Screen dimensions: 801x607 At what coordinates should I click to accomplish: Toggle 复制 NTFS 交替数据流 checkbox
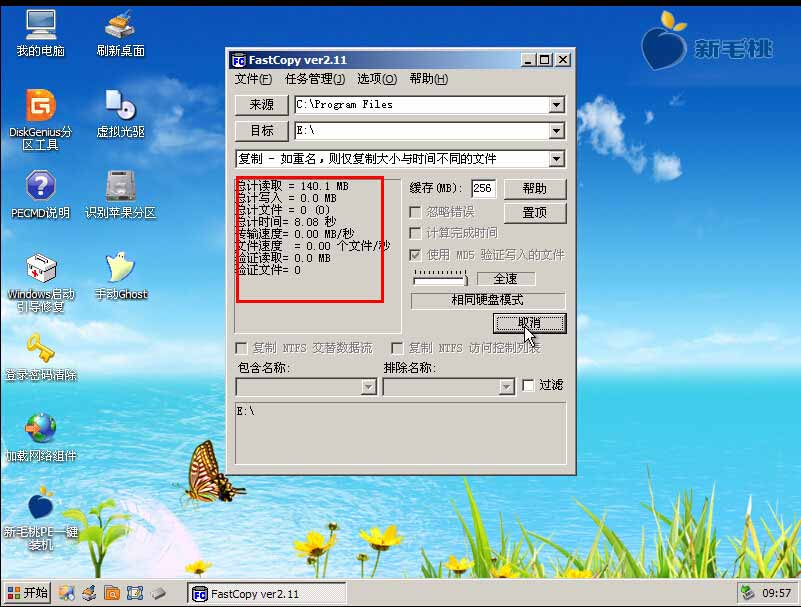tap(241, 348)
